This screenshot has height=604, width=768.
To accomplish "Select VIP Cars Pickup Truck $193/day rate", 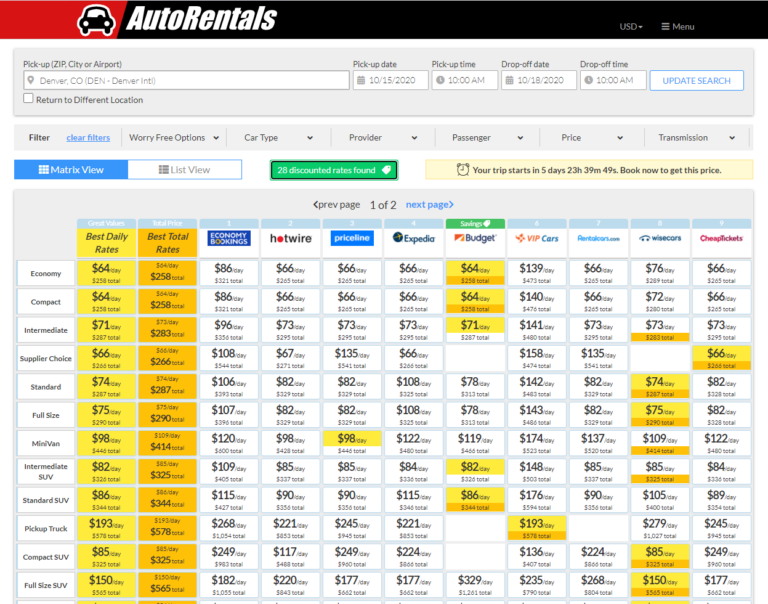I will click(537, 529).
